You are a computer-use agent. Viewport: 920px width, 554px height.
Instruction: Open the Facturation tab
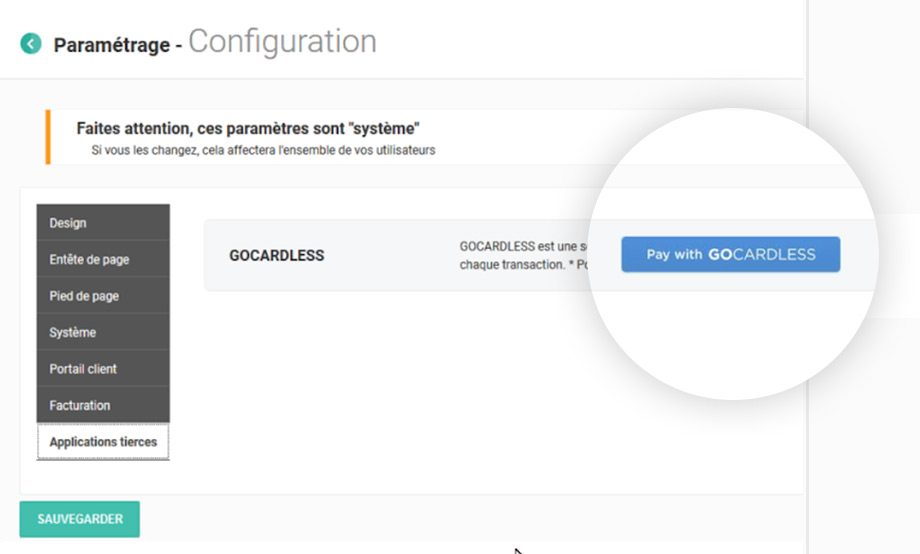(103, 405)
